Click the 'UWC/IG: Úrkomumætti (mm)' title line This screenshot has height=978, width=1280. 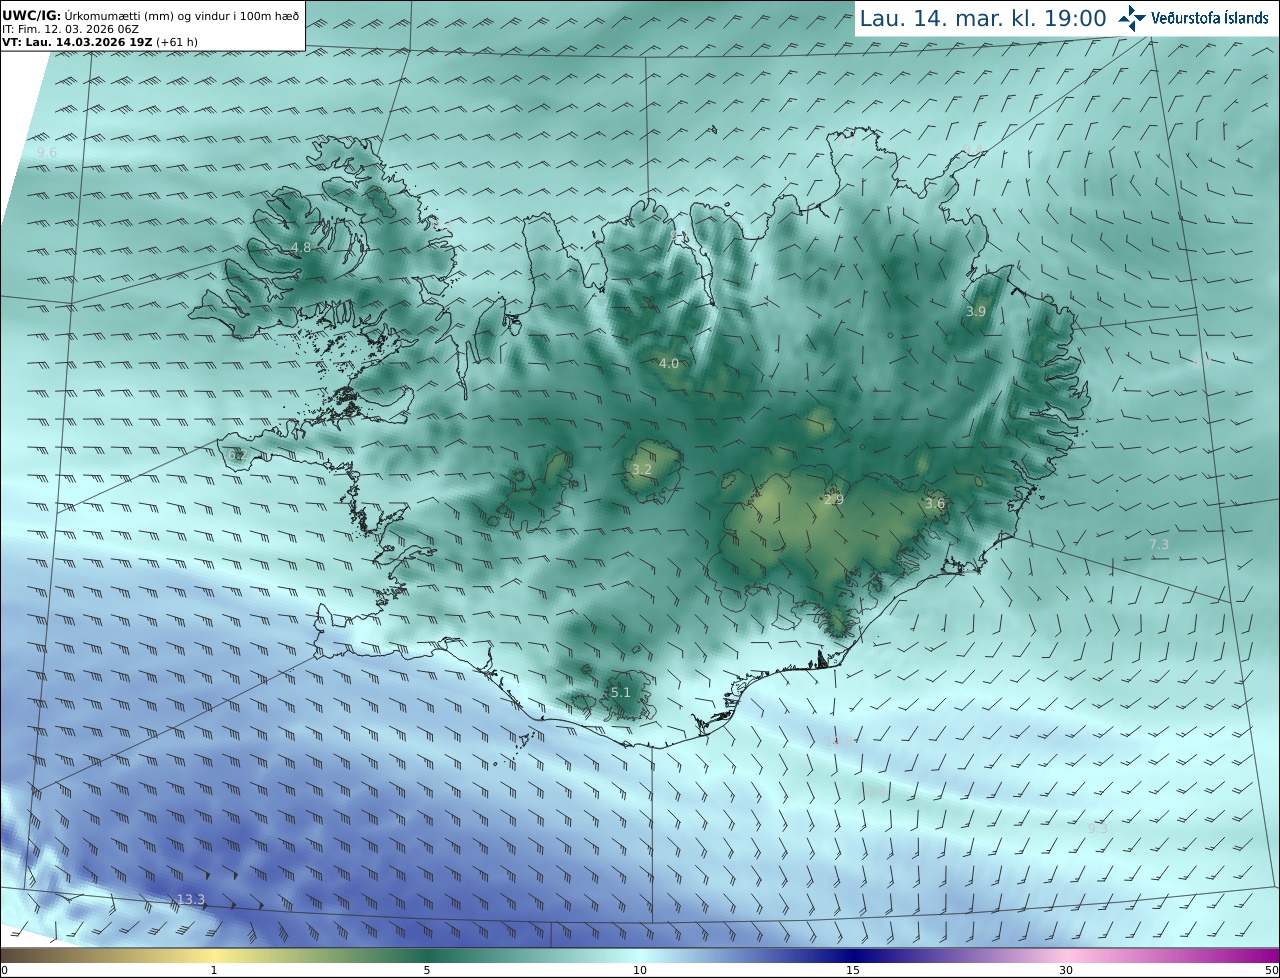(152, 16)
